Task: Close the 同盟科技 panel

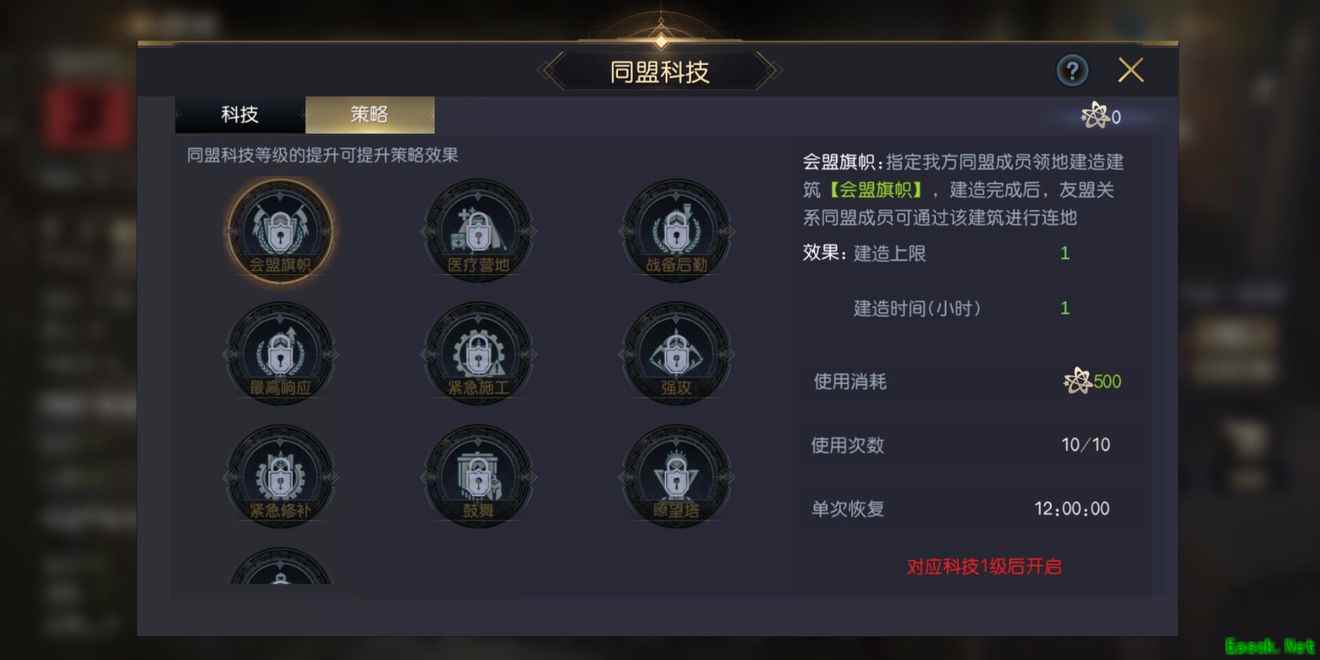Action: [1131, 70]
